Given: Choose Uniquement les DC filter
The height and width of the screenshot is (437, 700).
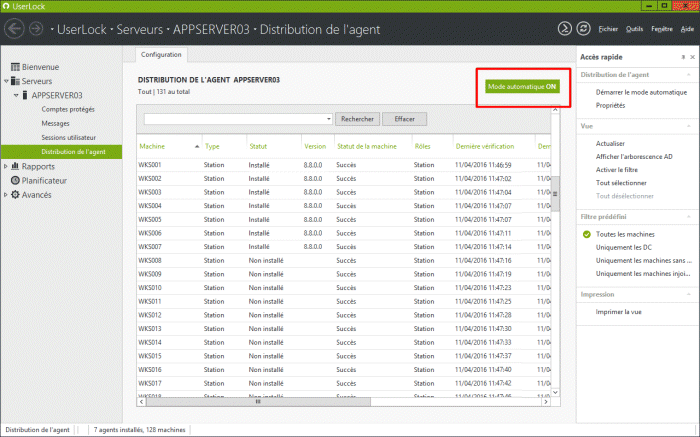Looking at the screenshot, I should (624, 247).
